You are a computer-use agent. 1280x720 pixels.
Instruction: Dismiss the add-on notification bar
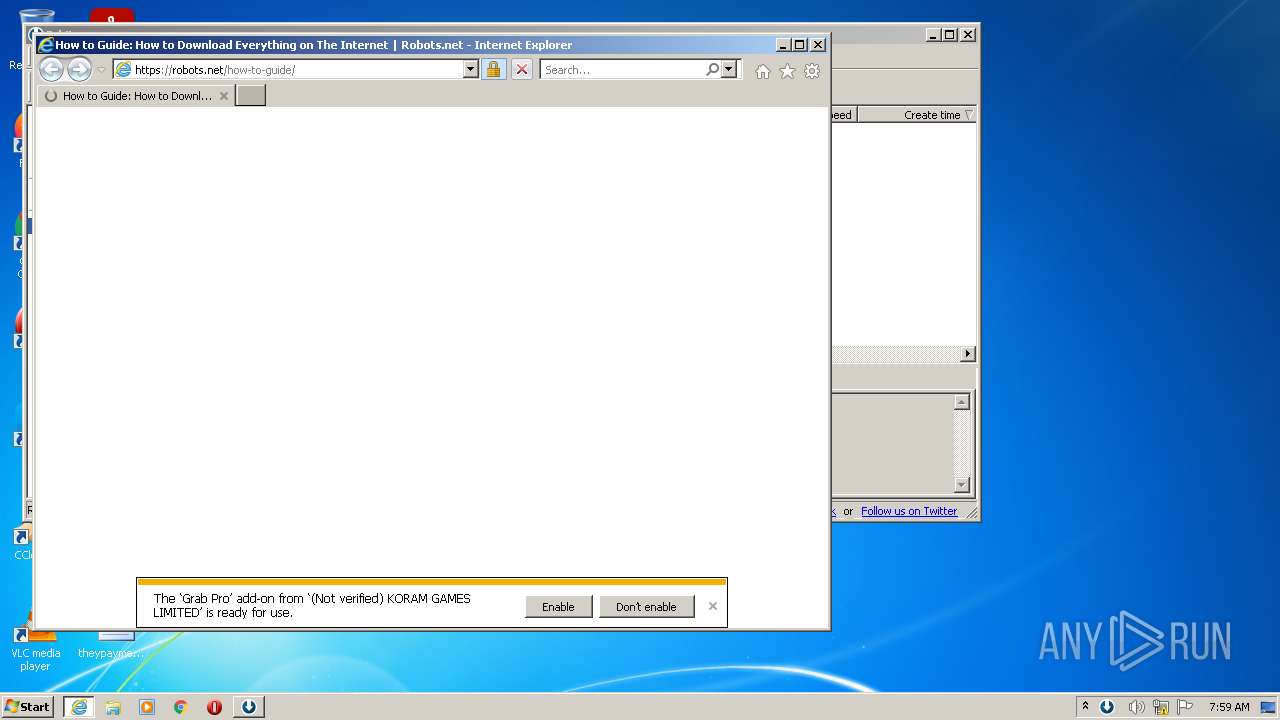712,606
